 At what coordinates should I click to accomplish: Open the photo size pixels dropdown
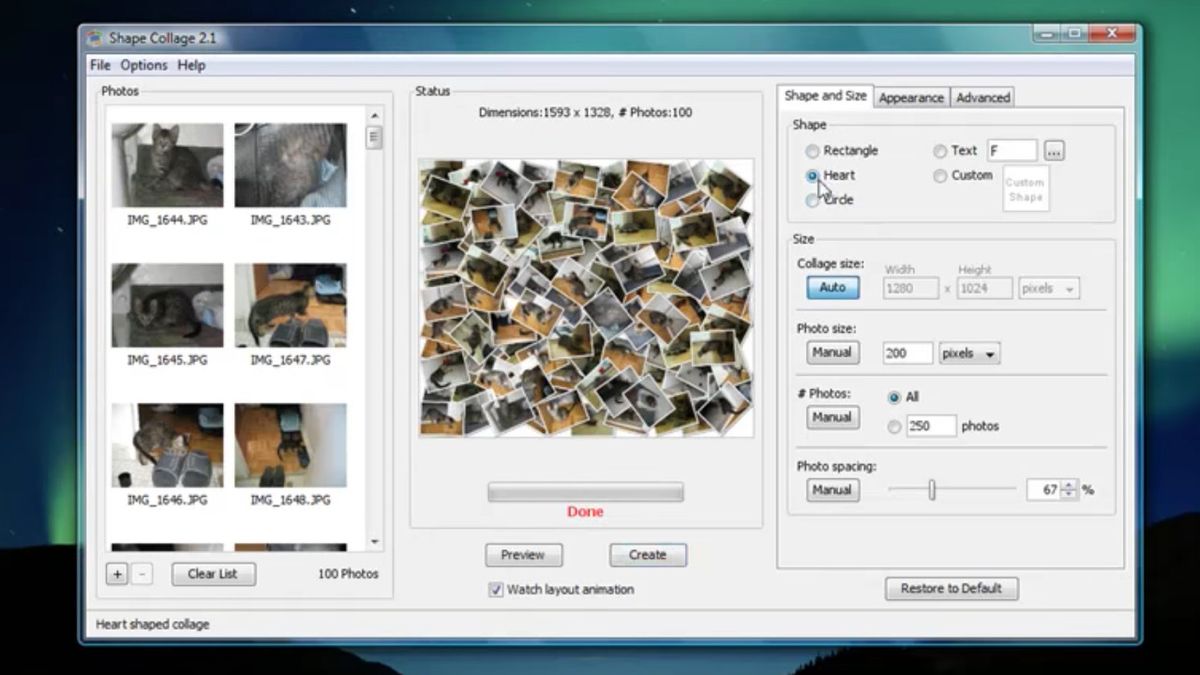click(967, 352)
